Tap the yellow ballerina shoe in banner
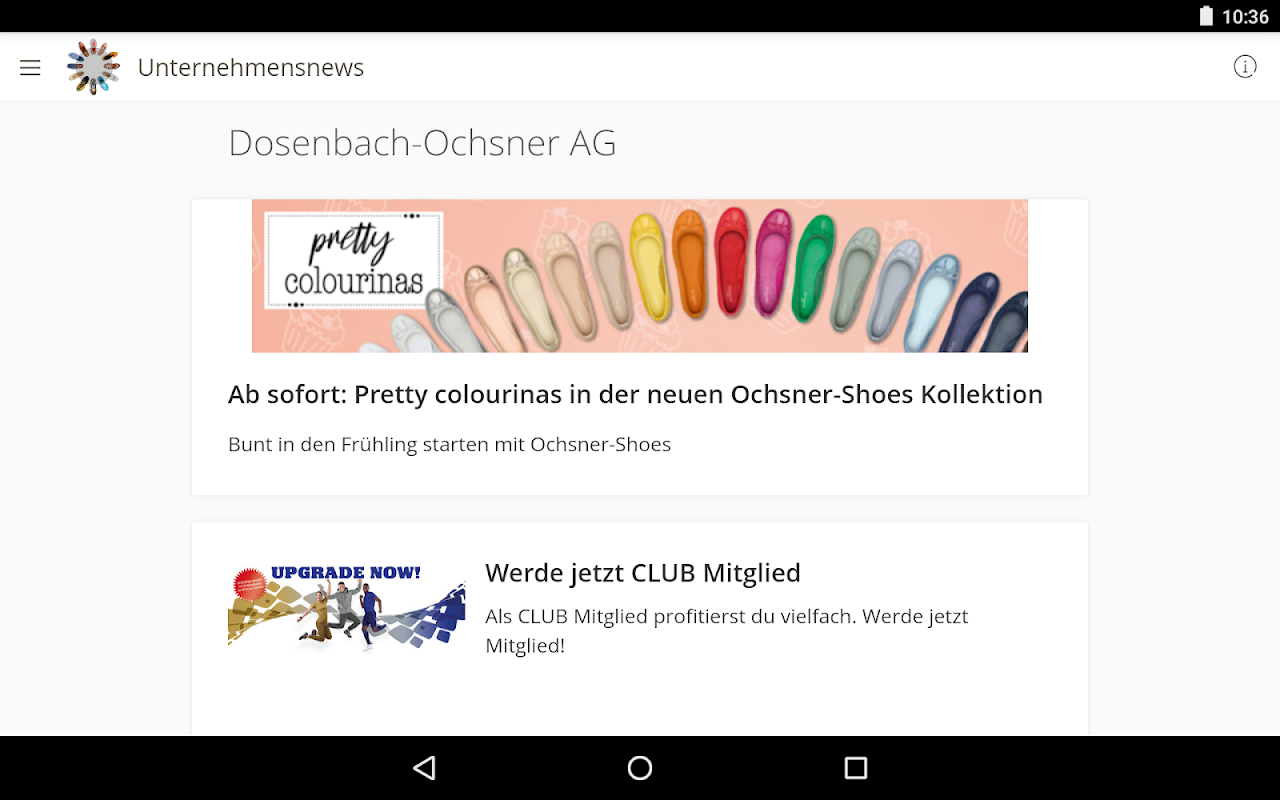1280x800 pixels. tap(651, 266)
